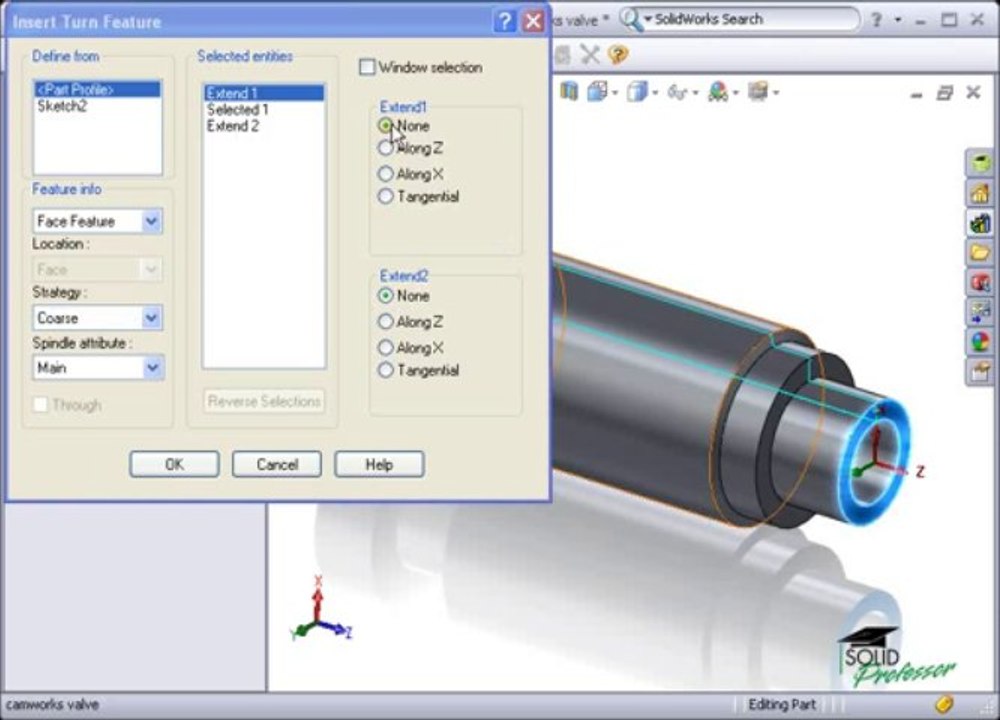Click the View Settings monitor icon

tap(758, 92)
